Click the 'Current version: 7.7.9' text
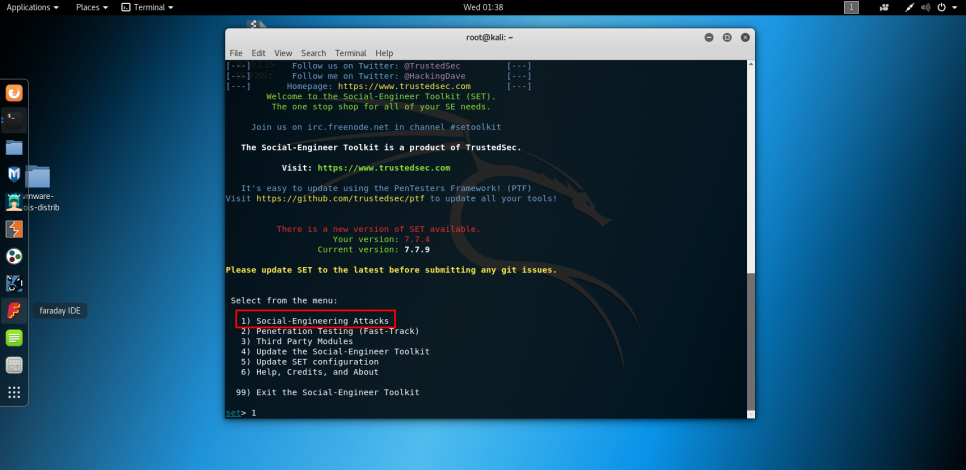 tap(373, 249)
